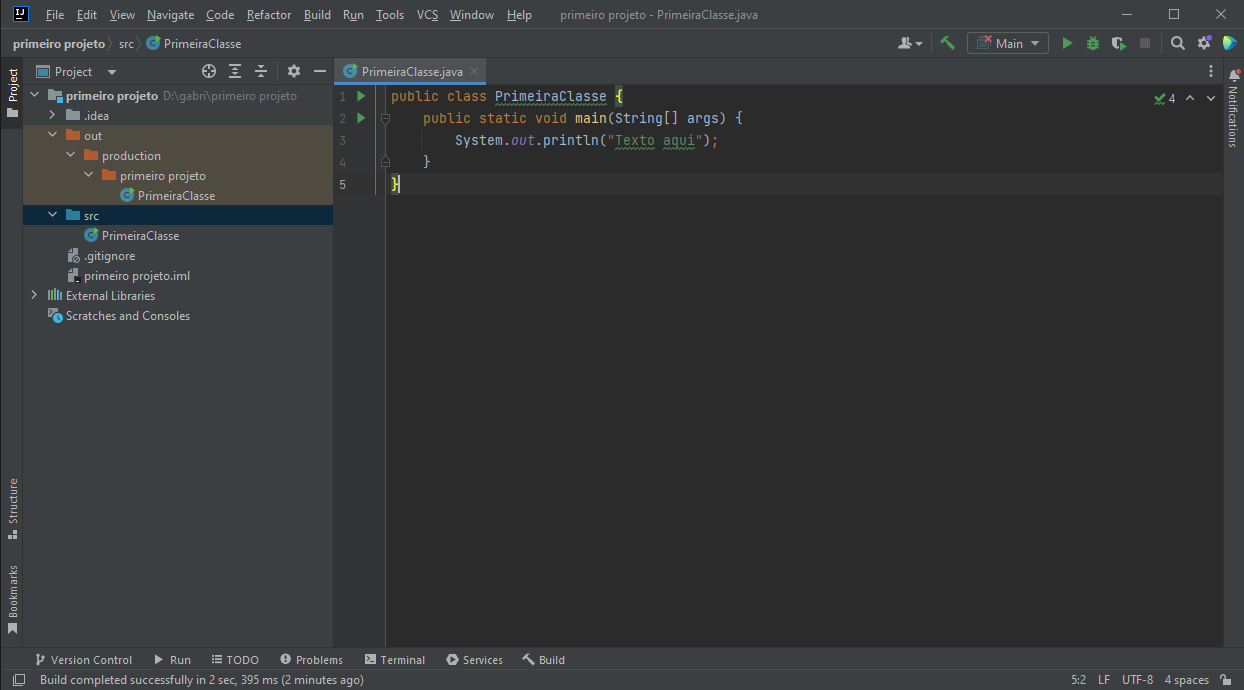Click cursor position 5:2 in status bar
This screenshot has width=1244, height=690.
click(x=1078, y=680)
